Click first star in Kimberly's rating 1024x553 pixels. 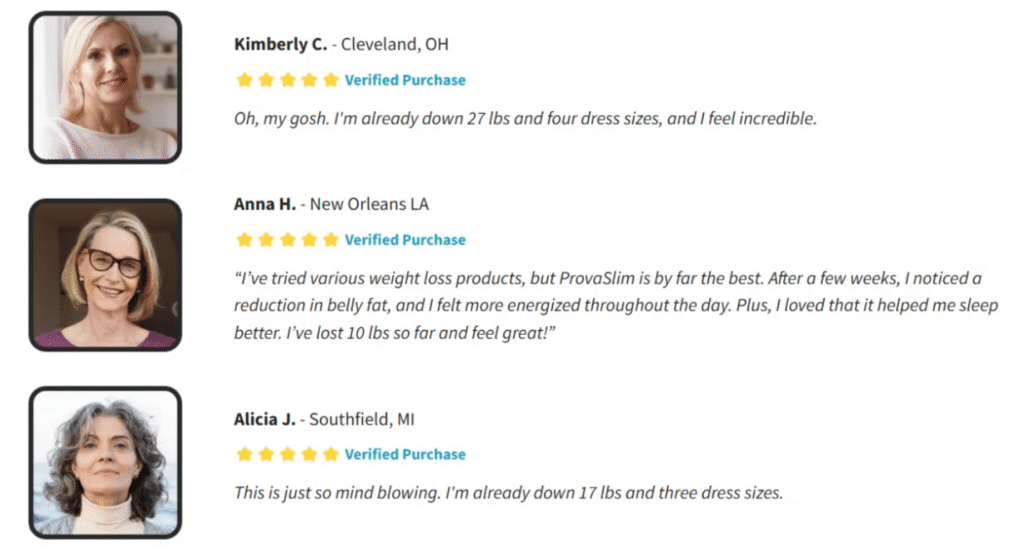point(244,80)
